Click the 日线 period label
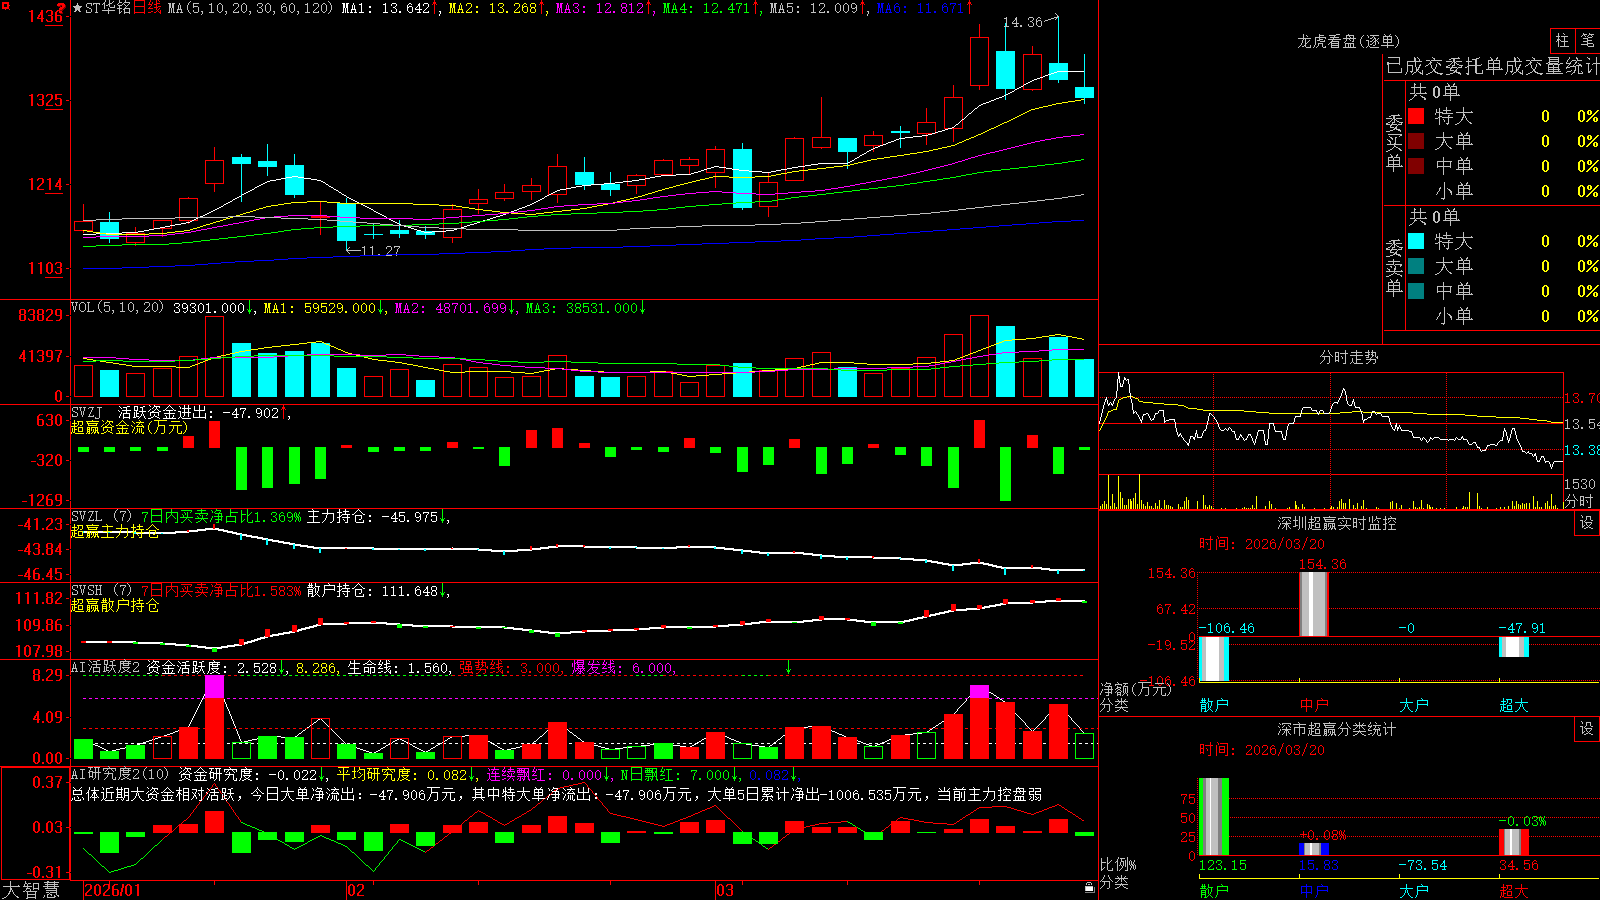The image size is (1600, 900). click(x=147, y=8)
